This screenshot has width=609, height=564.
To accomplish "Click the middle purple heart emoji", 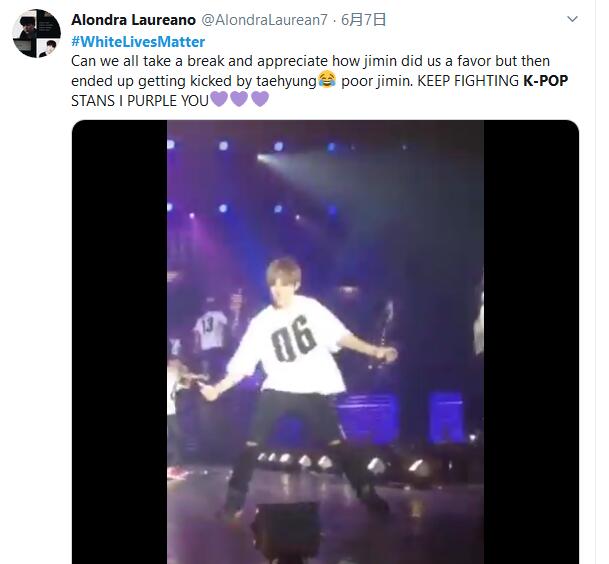I will [239, 99].
